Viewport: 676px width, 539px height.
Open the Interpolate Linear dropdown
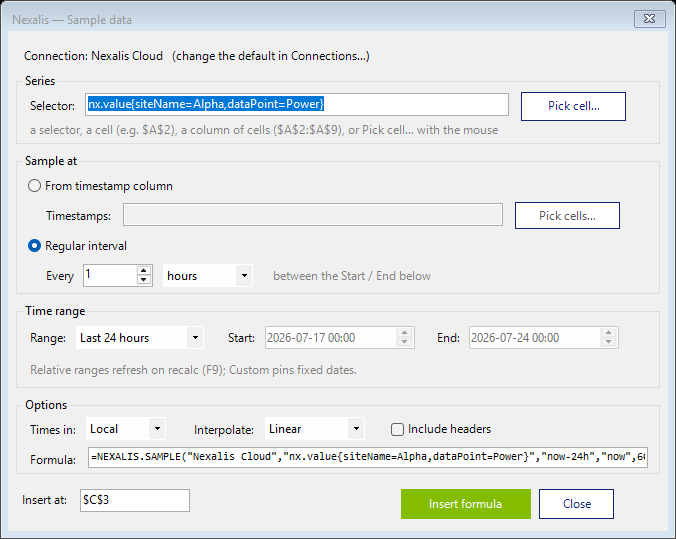(314, 429)
